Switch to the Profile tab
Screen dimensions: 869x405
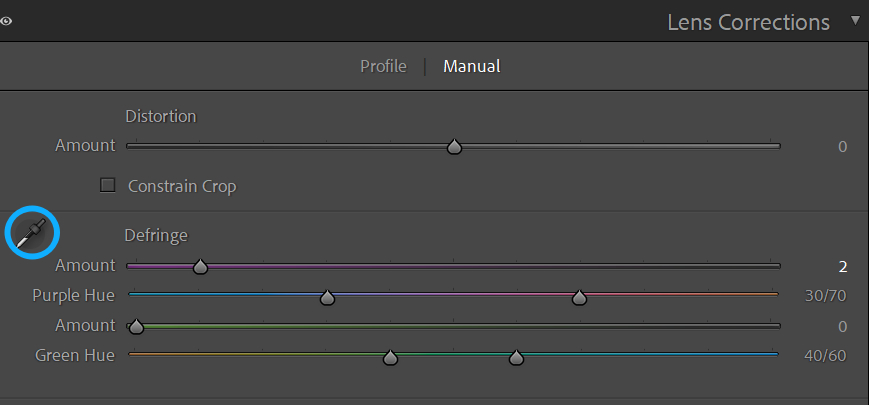pyautogui.click(x=383, y=66)
